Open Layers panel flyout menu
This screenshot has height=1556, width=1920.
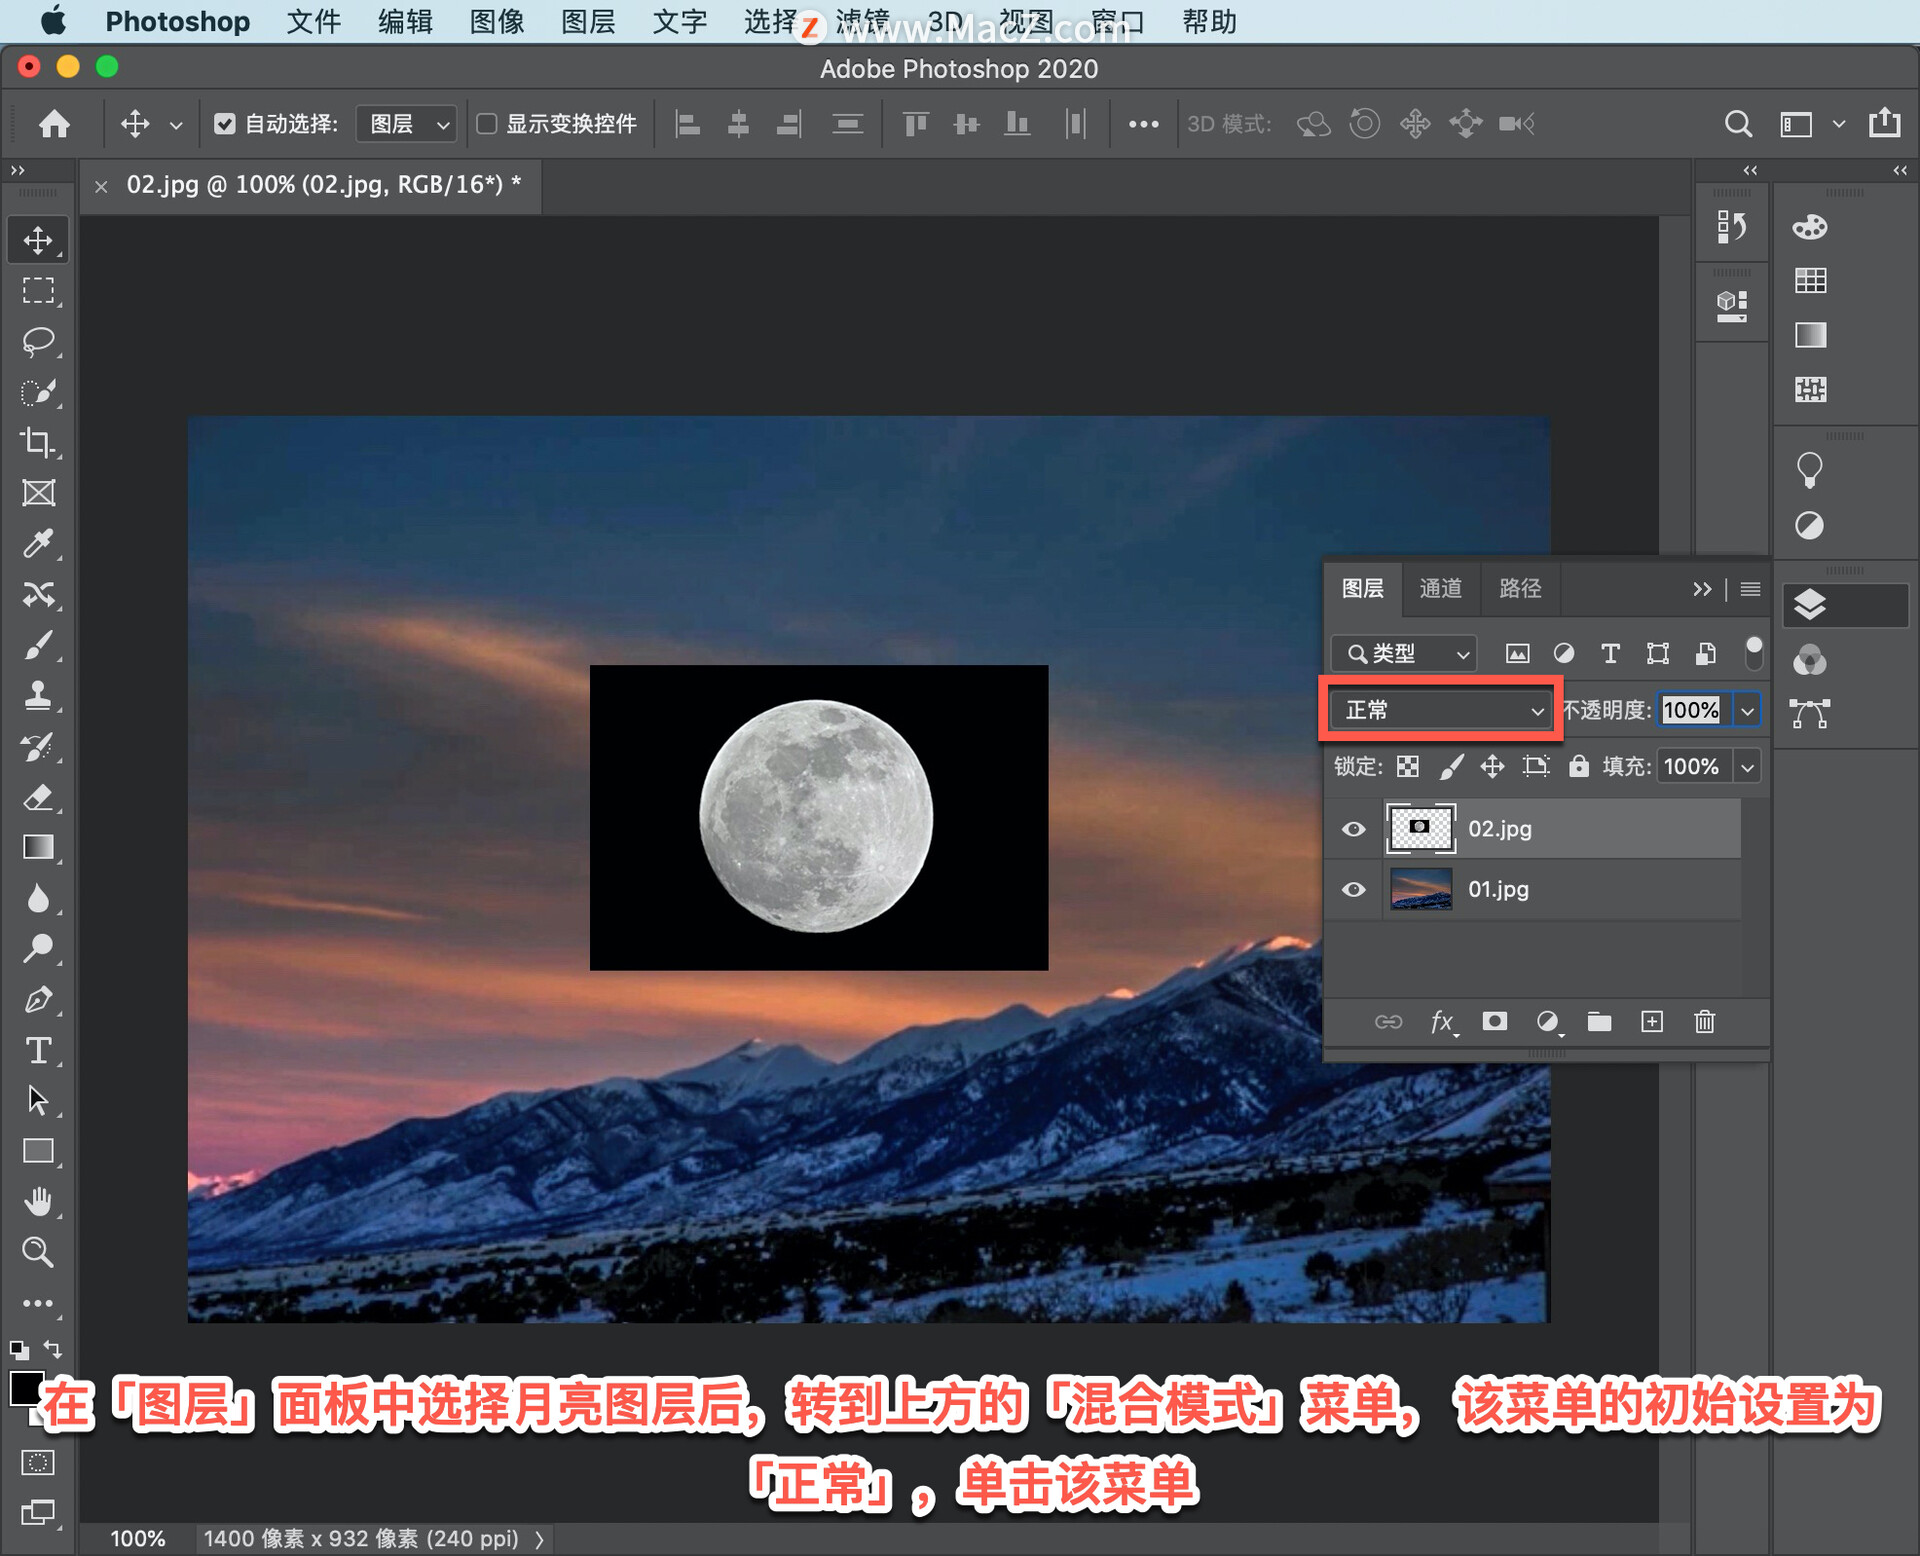(x=1750, y=589)
